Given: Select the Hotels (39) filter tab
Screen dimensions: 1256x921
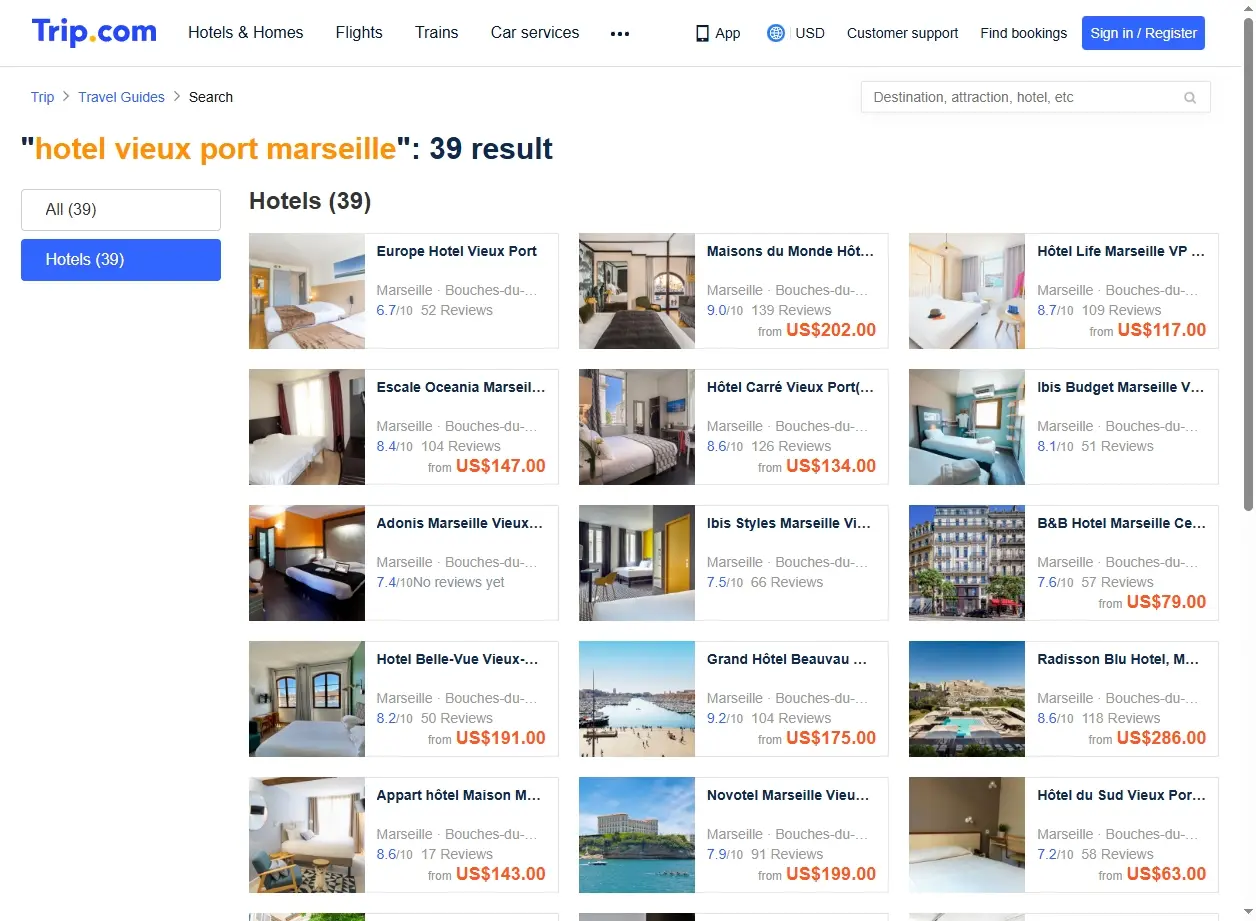Looking at the screenshot, I should point(121,260).
